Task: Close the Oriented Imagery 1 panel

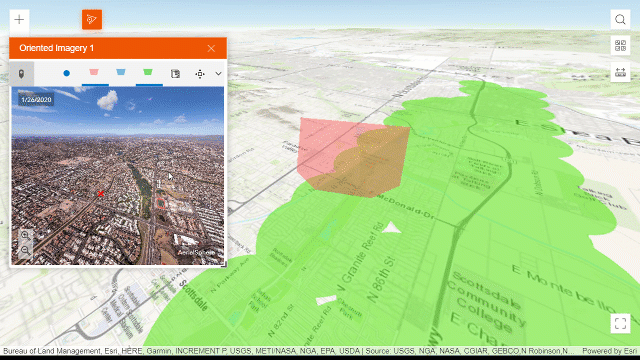Action: pyautogui.click(x=211, y=49)
